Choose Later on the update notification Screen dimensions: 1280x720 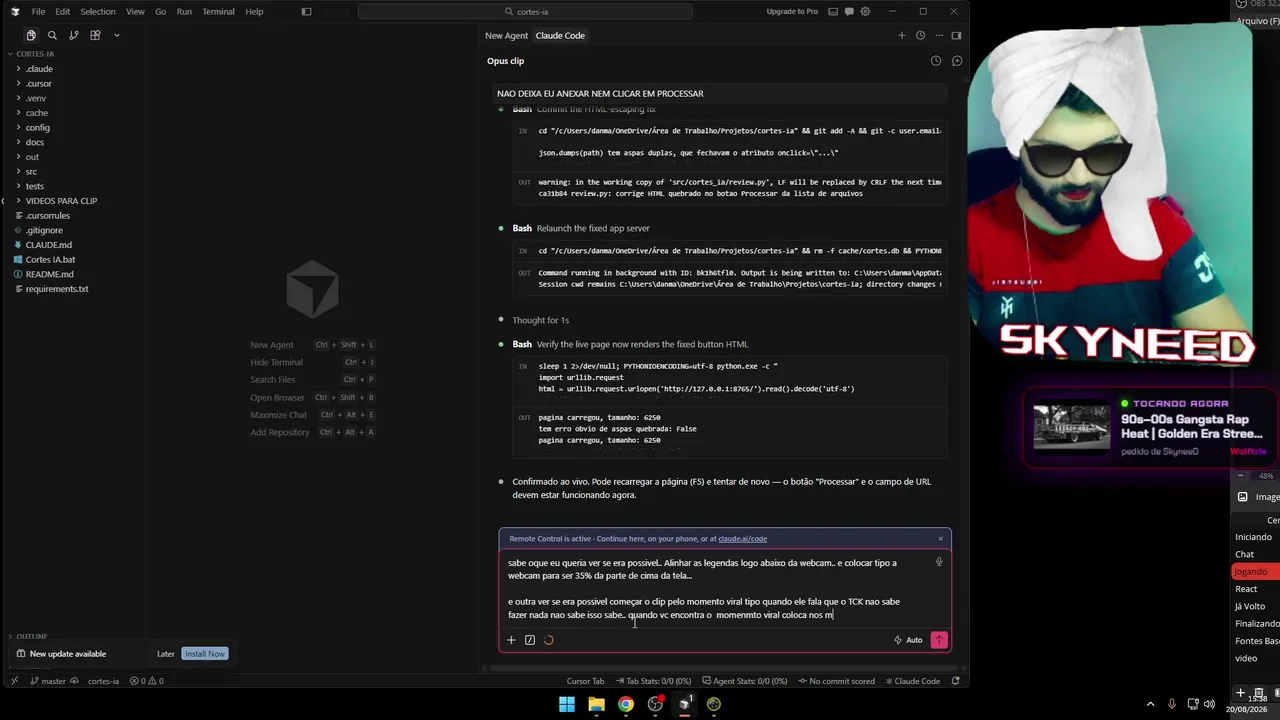pos(166,654)
